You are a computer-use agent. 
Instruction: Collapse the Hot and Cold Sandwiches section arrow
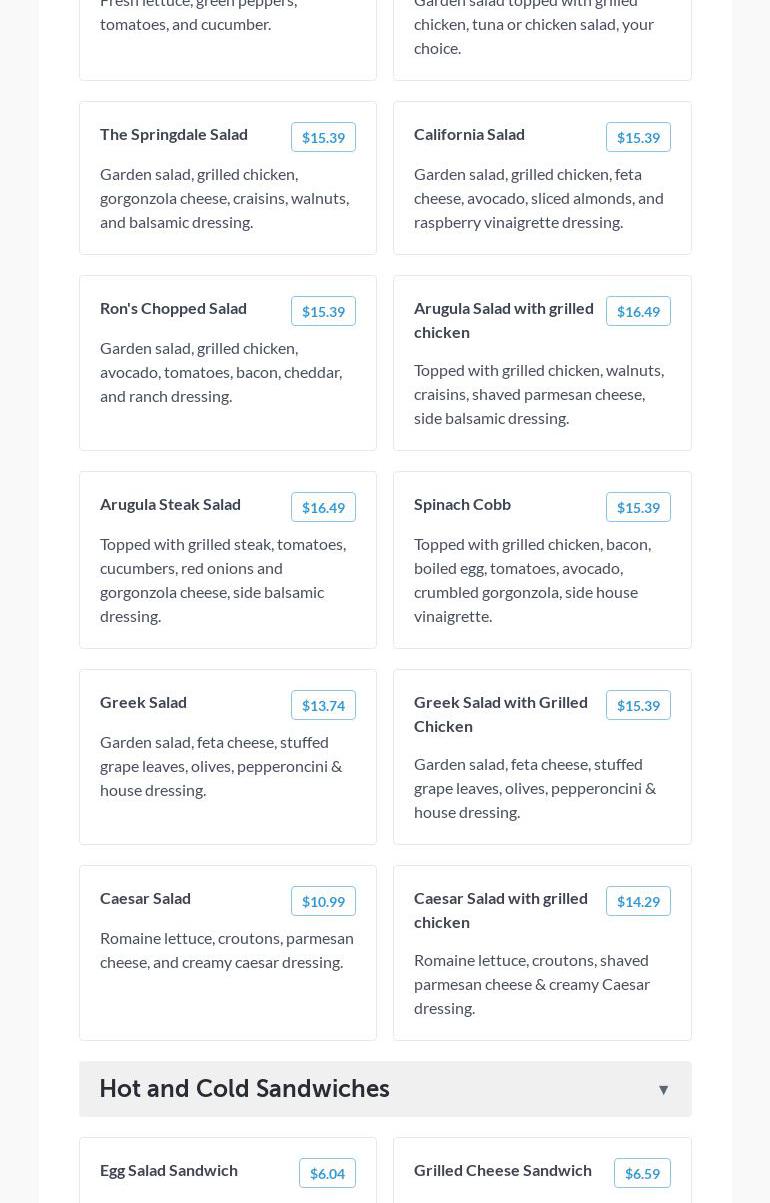click(663, 1089)
